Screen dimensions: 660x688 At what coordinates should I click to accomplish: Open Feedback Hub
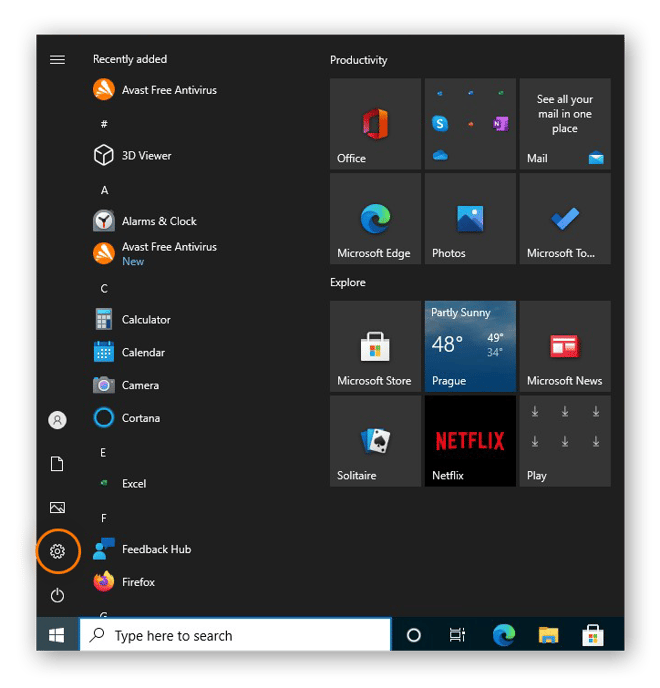[x=142, y=549]
